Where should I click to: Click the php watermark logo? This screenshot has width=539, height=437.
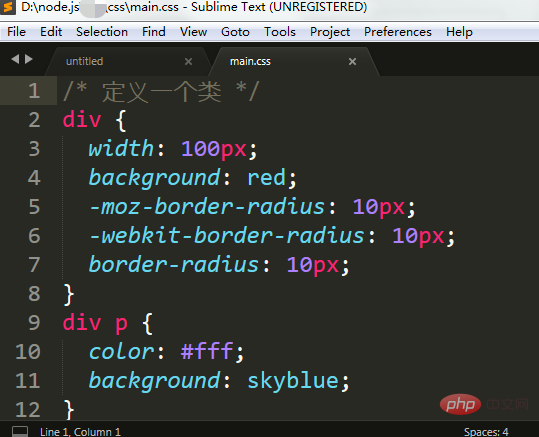[x=460, y=405]
